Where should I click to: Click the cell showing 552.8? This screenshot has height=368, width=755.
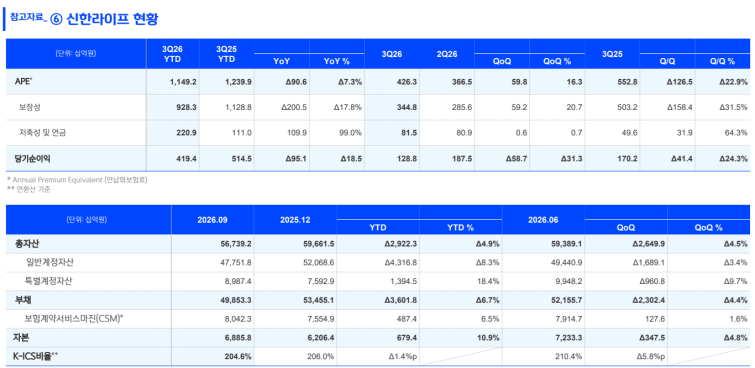click(628, 82)
